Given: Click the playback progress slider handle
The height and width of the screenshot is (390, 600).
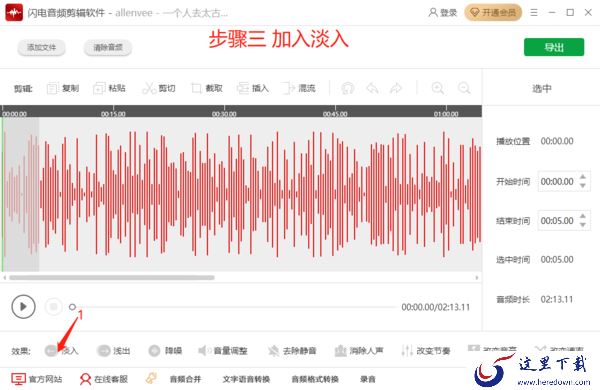Looking at the screenshot, I should pos(72,307).
